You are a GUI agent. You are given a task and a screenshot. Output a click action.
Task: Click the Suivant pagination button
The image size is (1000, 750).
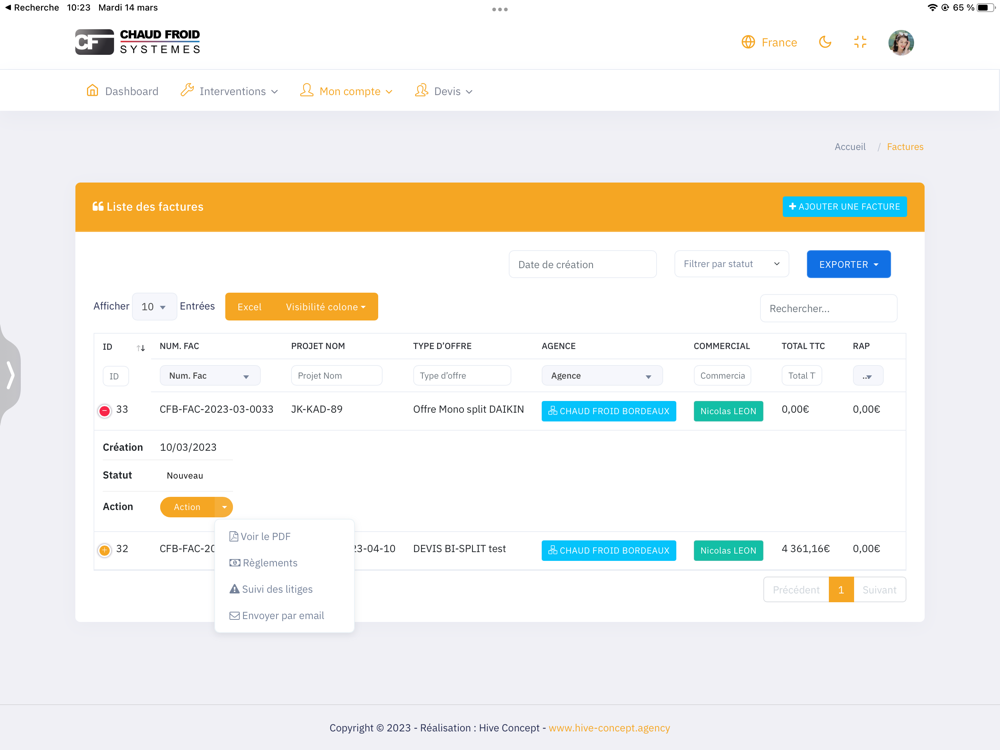coord(879,590)
